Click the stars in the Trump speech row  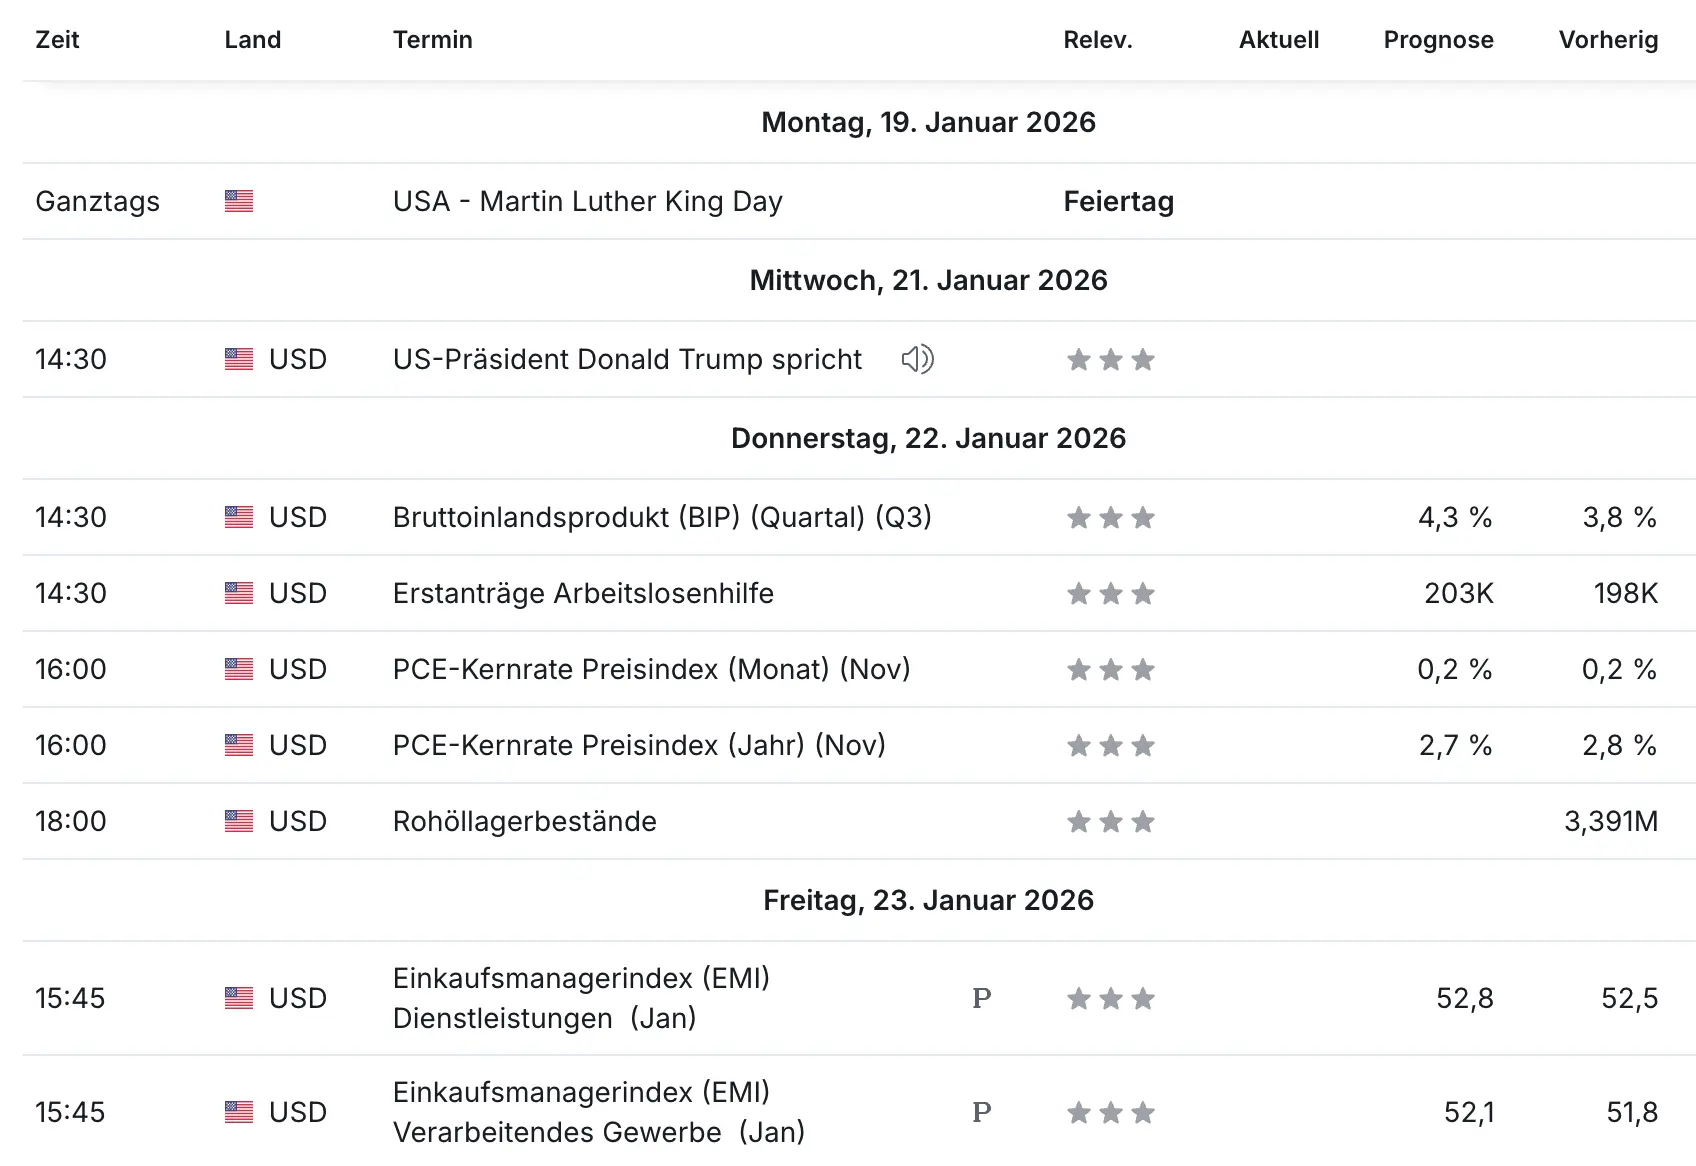[x=1110, y=360]
